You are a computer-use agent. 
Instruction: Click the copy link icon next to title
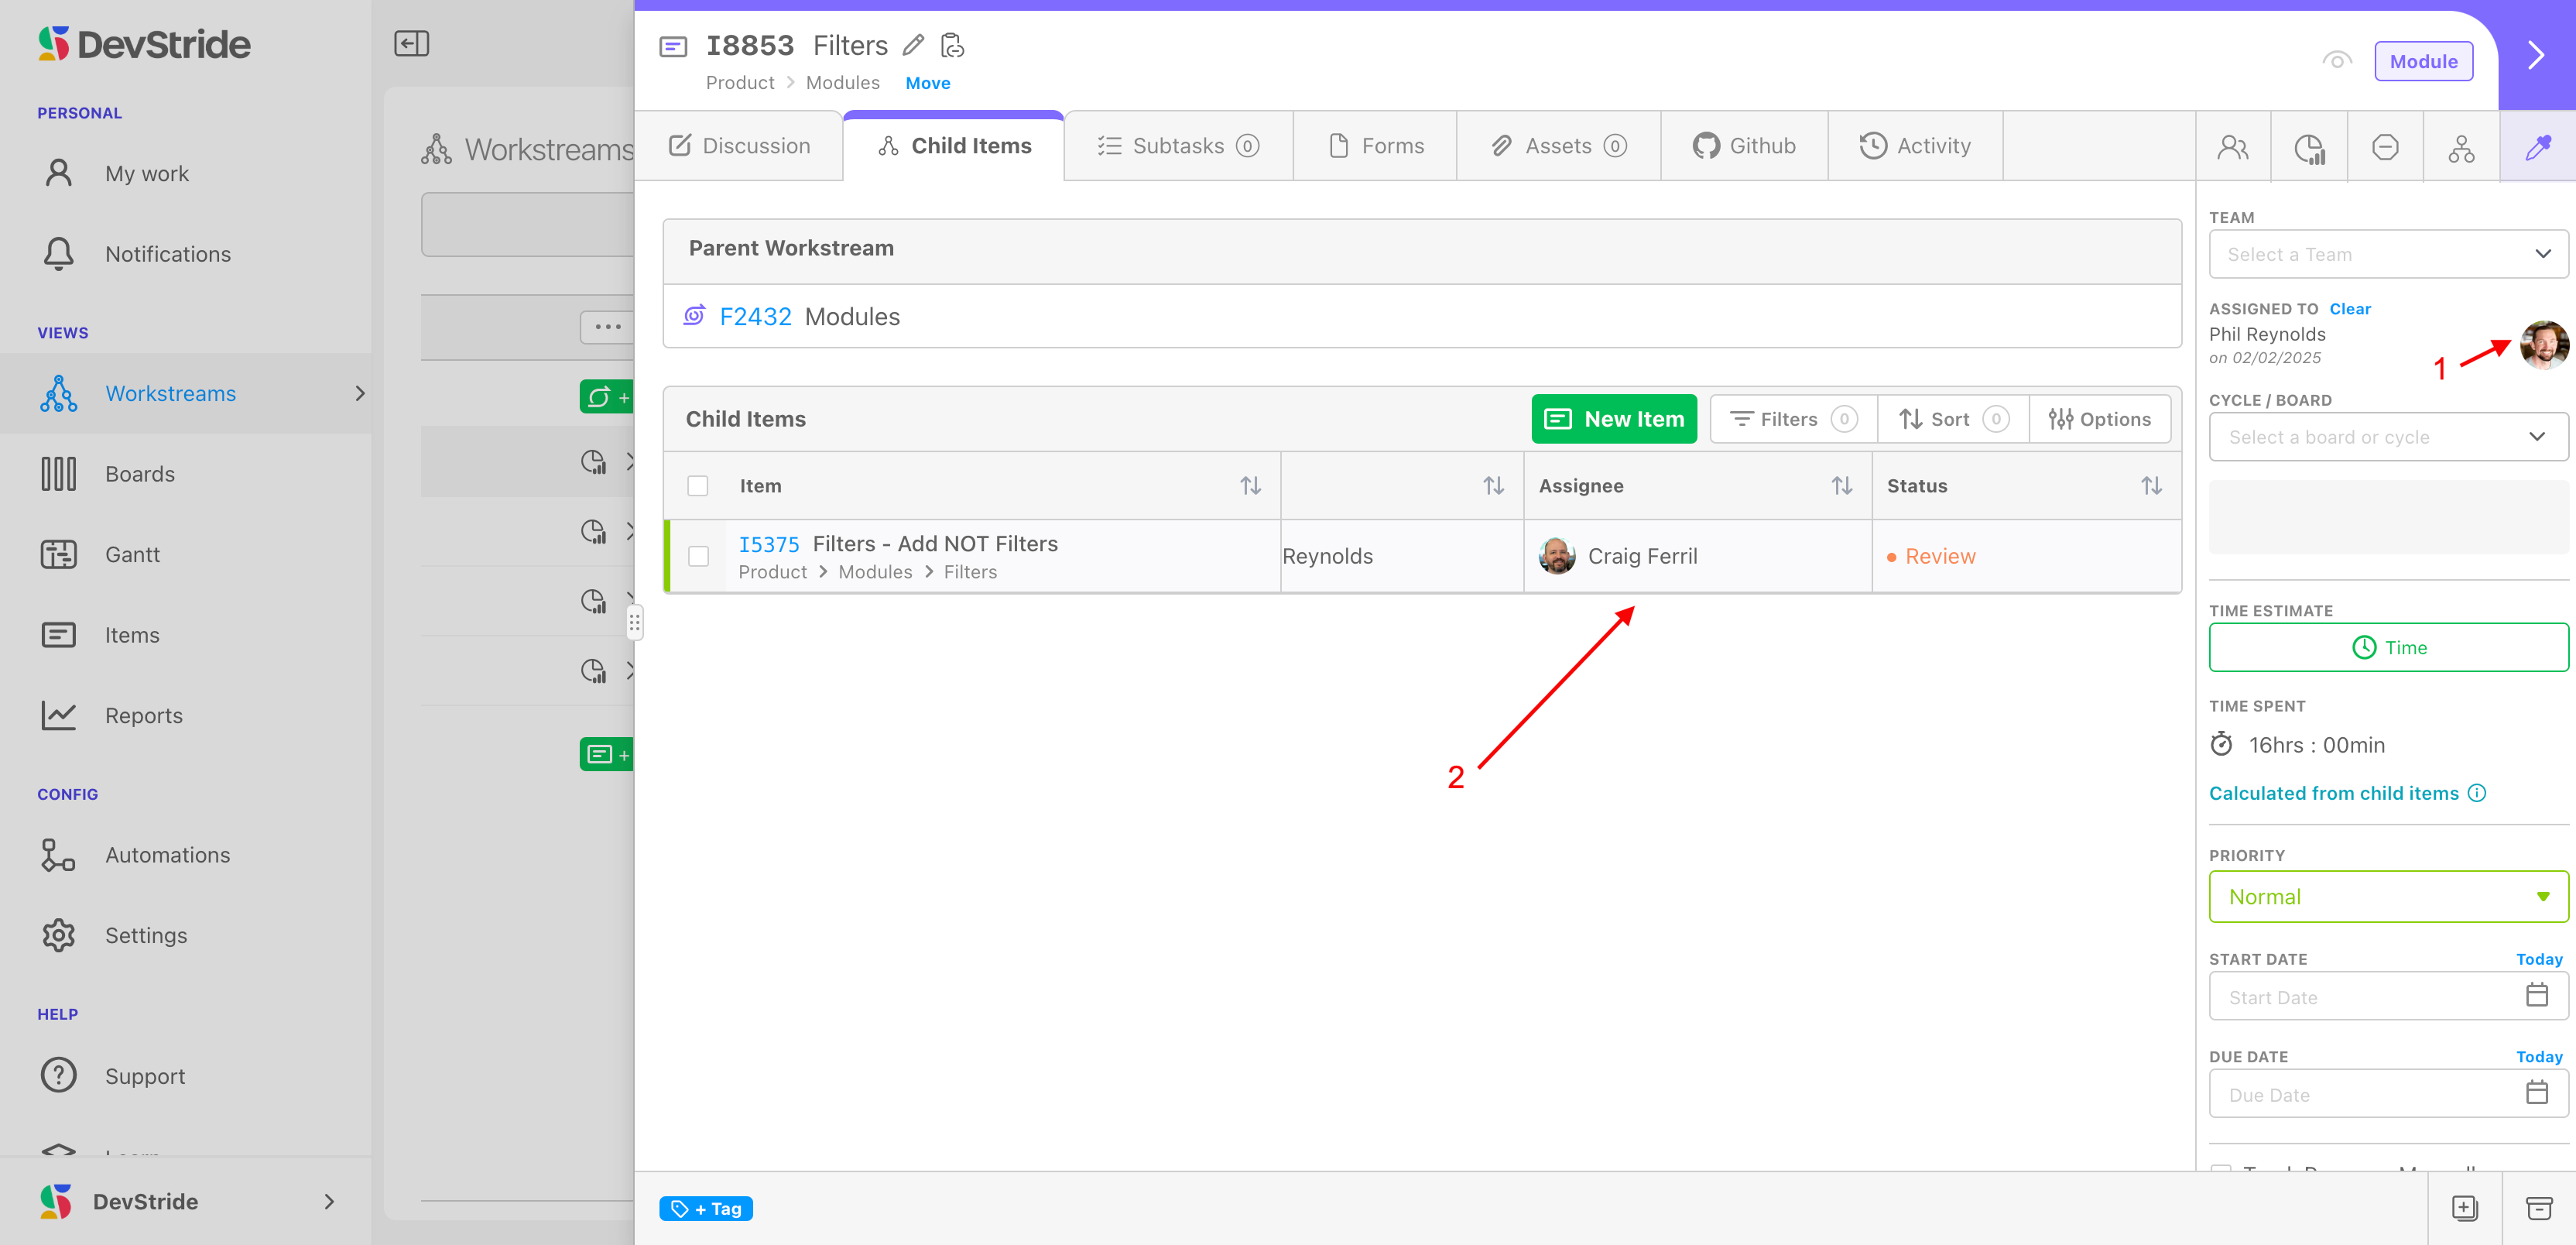[x=952, y=46]
